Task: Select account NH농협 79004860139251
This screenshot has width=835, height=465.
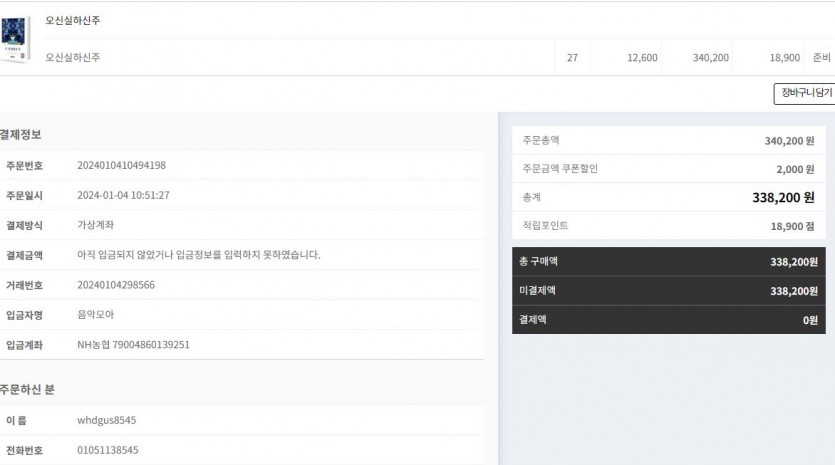Action: point(133,344)
